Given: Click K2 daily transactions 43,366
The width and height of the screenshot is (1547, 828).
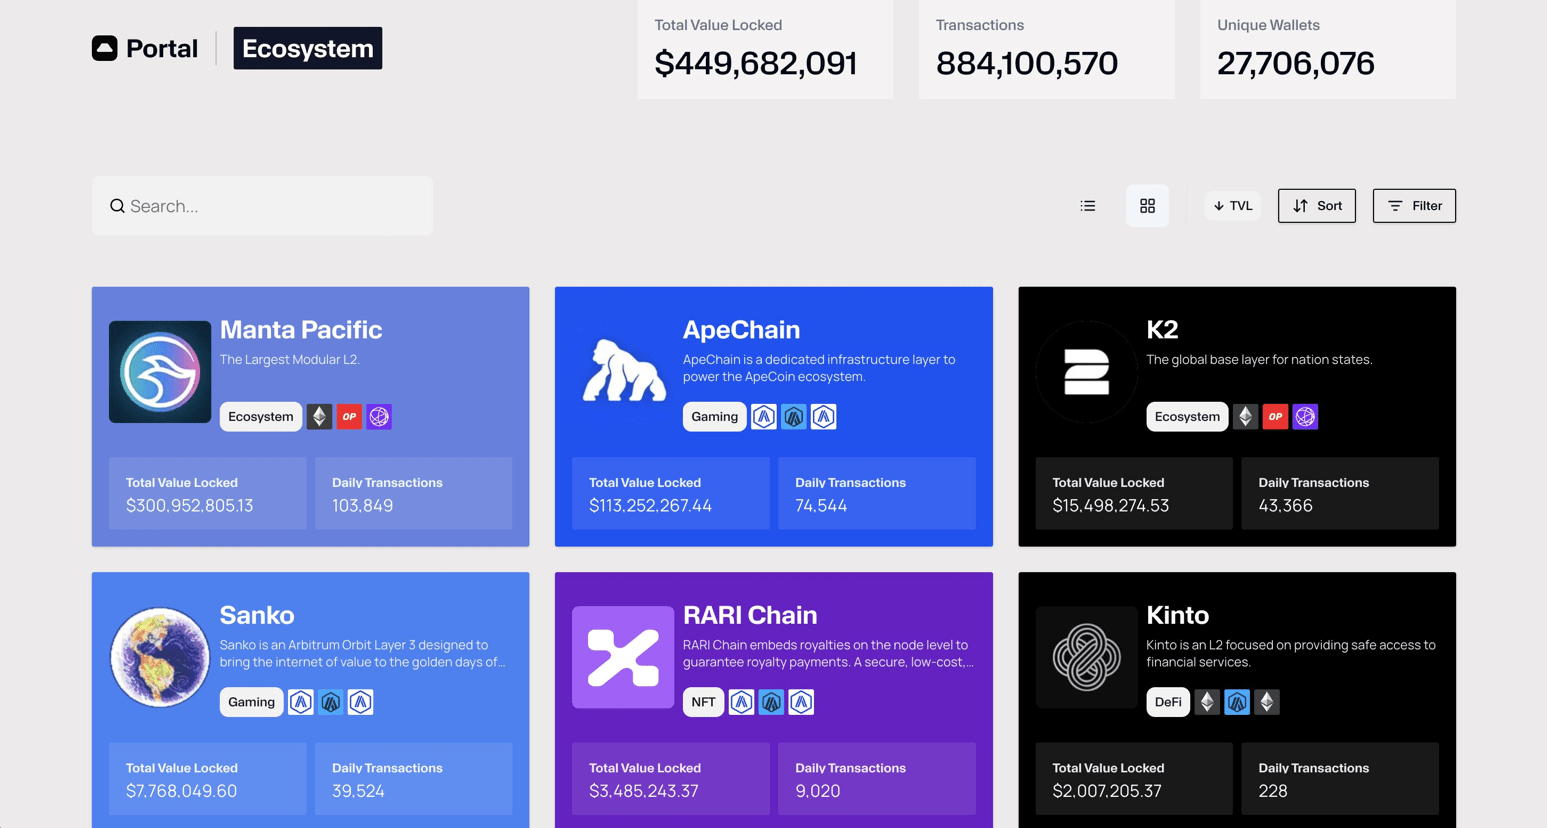Looking at the screenshot, I should [1285, 506].
